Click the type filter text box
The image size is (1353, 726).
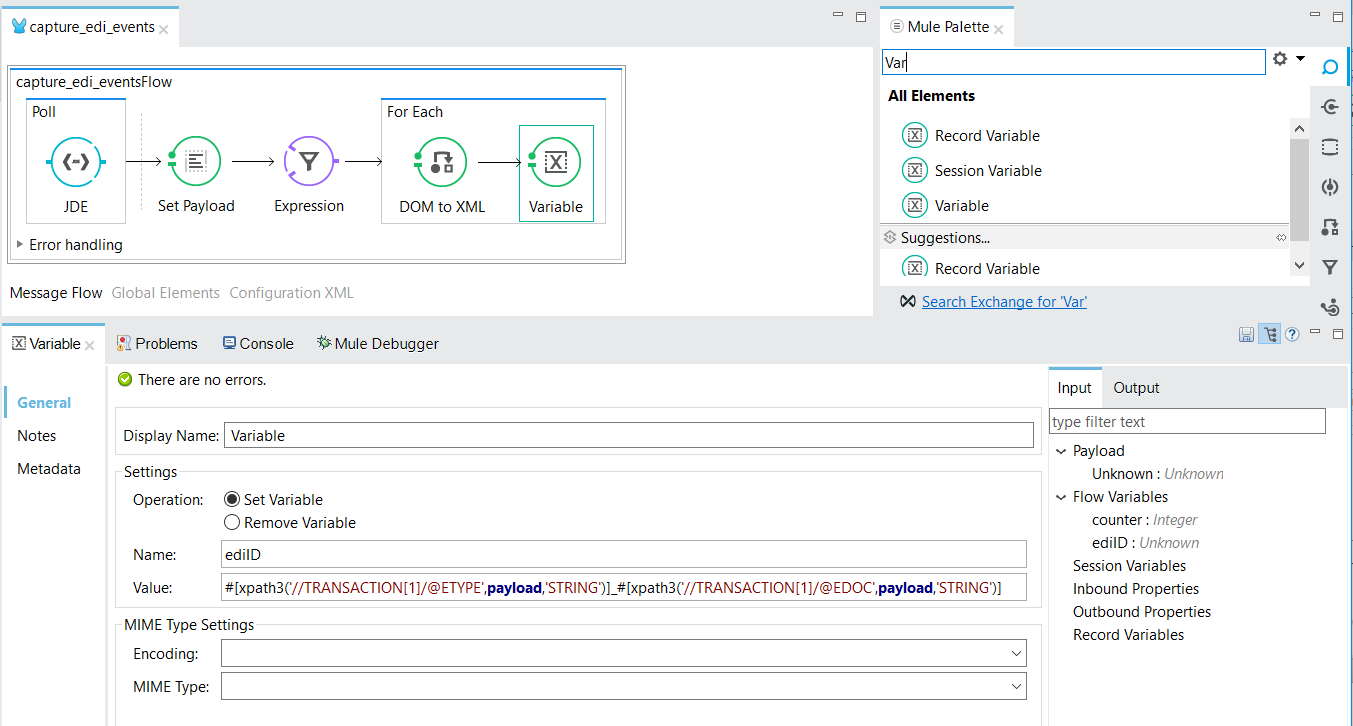[x=1187, y=422]
